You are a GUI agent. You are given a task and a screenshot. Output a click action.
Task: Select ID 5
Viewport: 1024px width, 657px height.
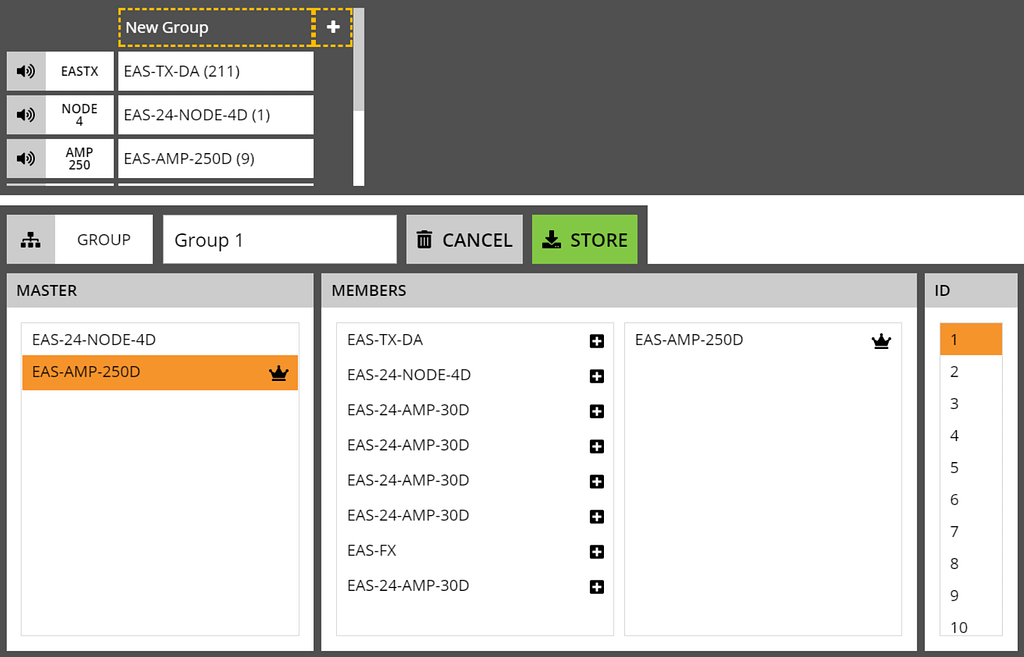point(971,468)
